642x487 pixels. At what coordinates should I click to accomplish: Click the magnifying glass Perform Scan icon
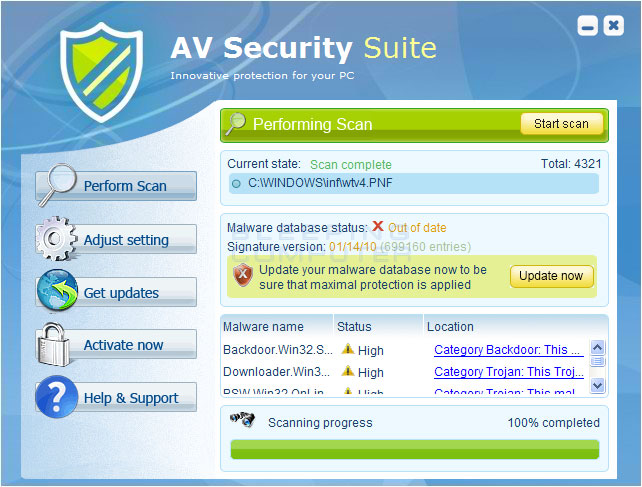point(58,183)
